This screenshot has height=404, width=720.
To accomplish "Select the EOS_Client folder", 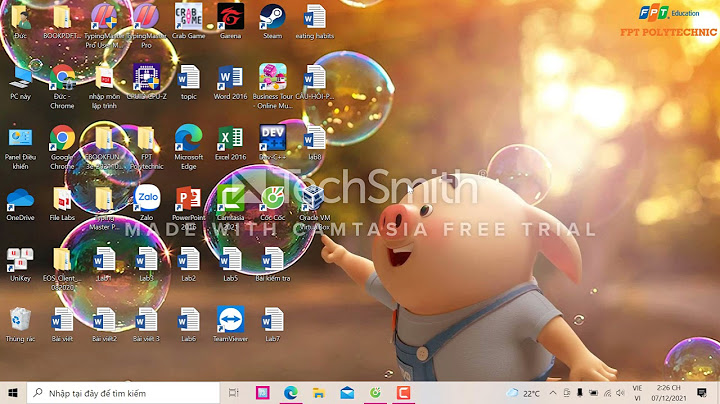I will coord(62,268).
